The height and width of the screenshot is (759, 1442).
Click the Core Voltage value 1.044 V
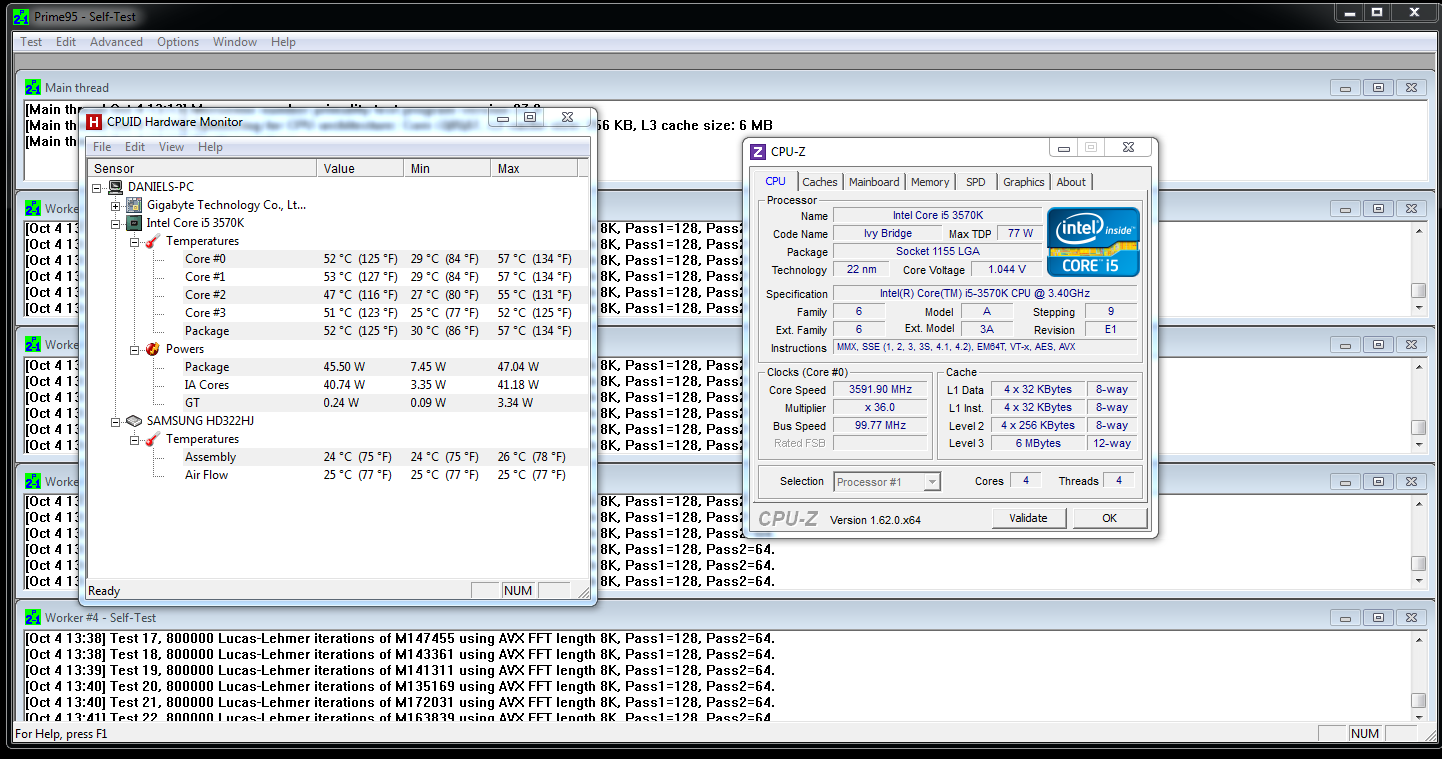click(1006, 270)
